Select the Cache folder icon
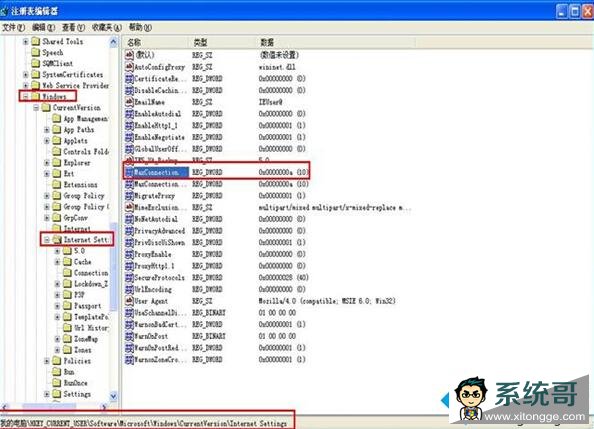The width and height of the screenshot is (594, 429). point(67,261)
